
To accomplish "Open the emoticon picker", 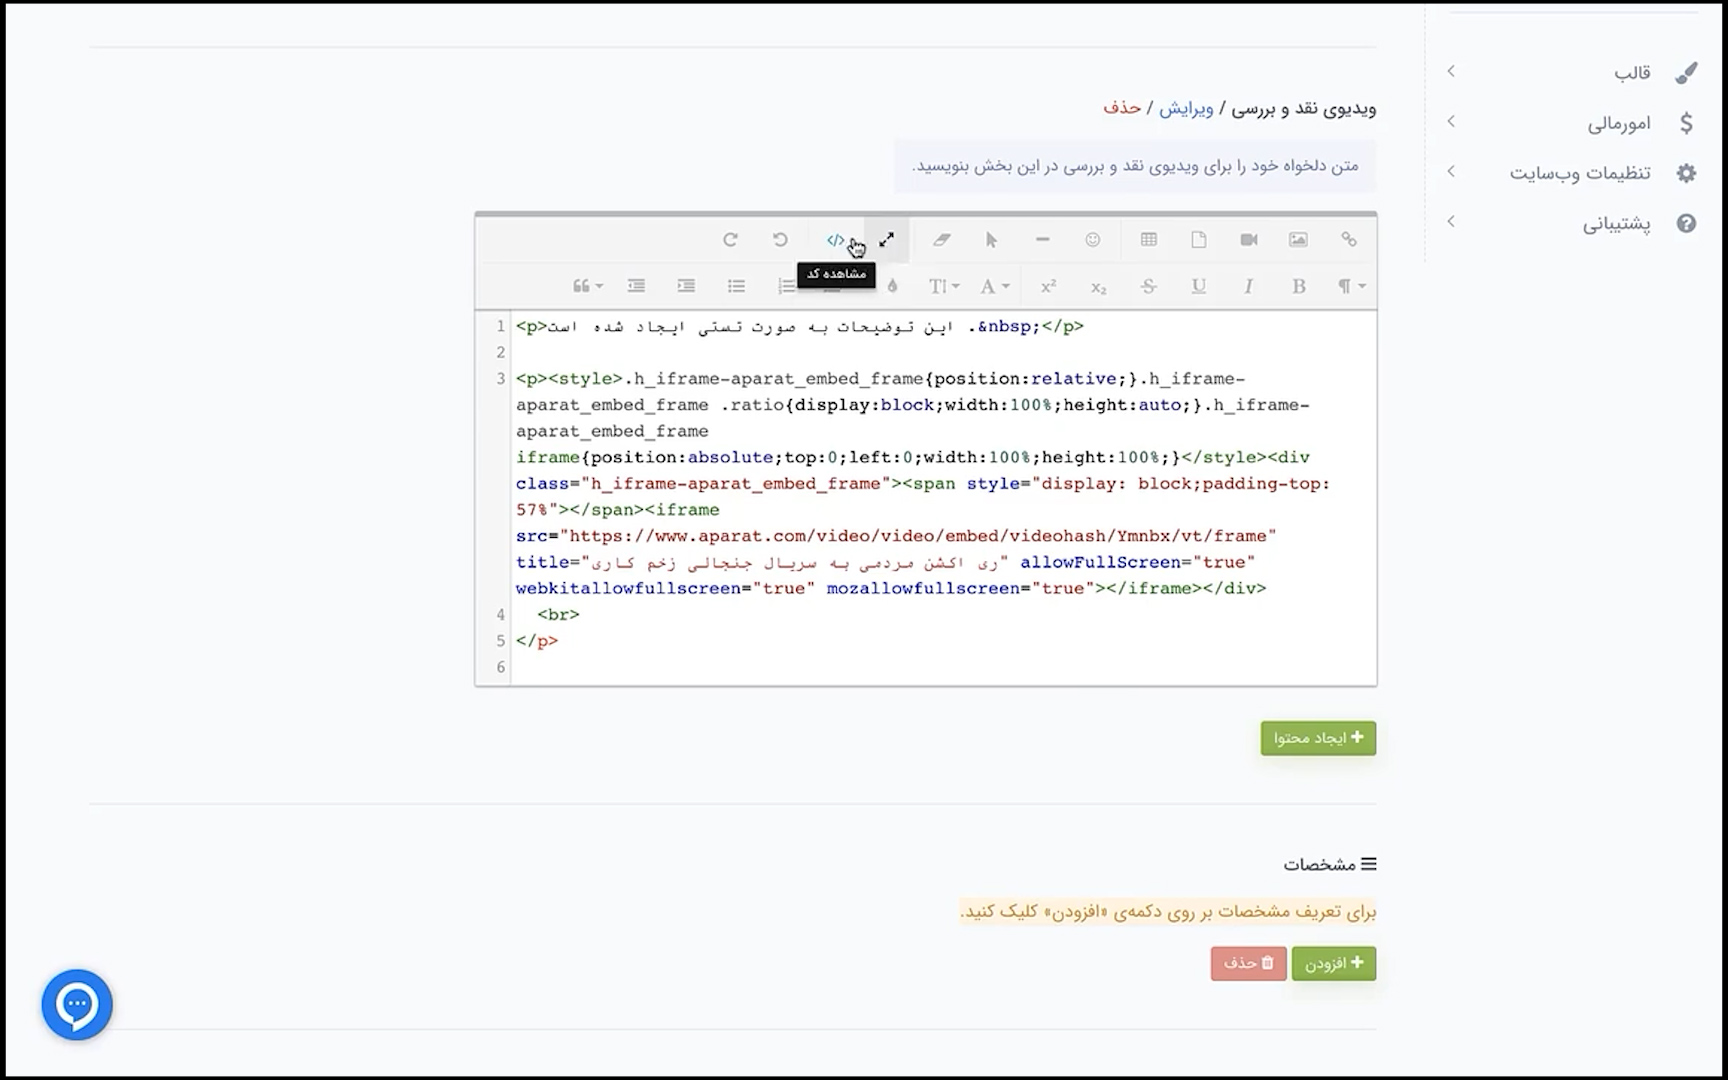I will (x=1093, y=240).
